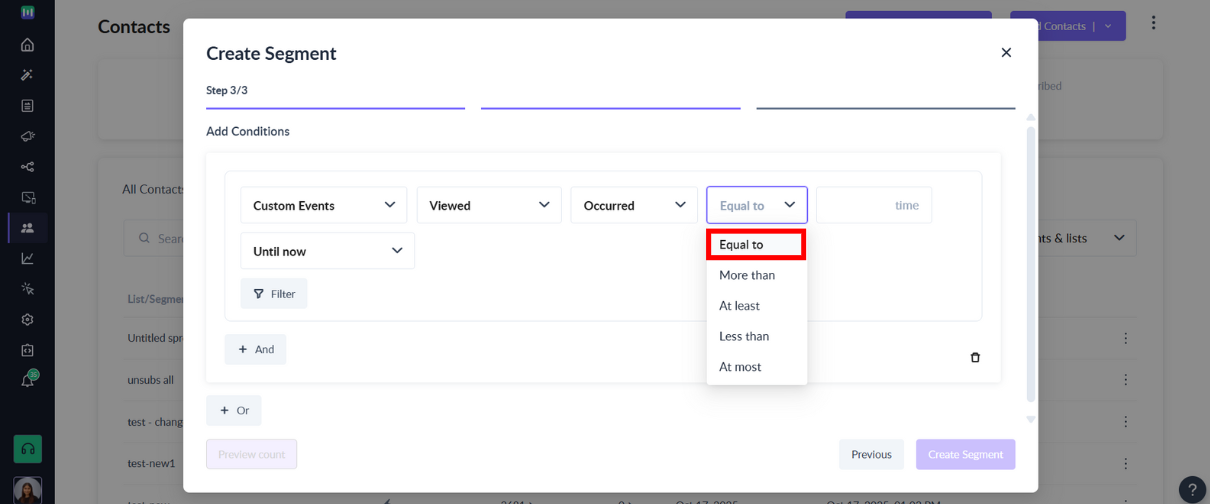1210x504 pixels.
Task: Click the dialog vertical scrollbar
Action: (1031, 264)
